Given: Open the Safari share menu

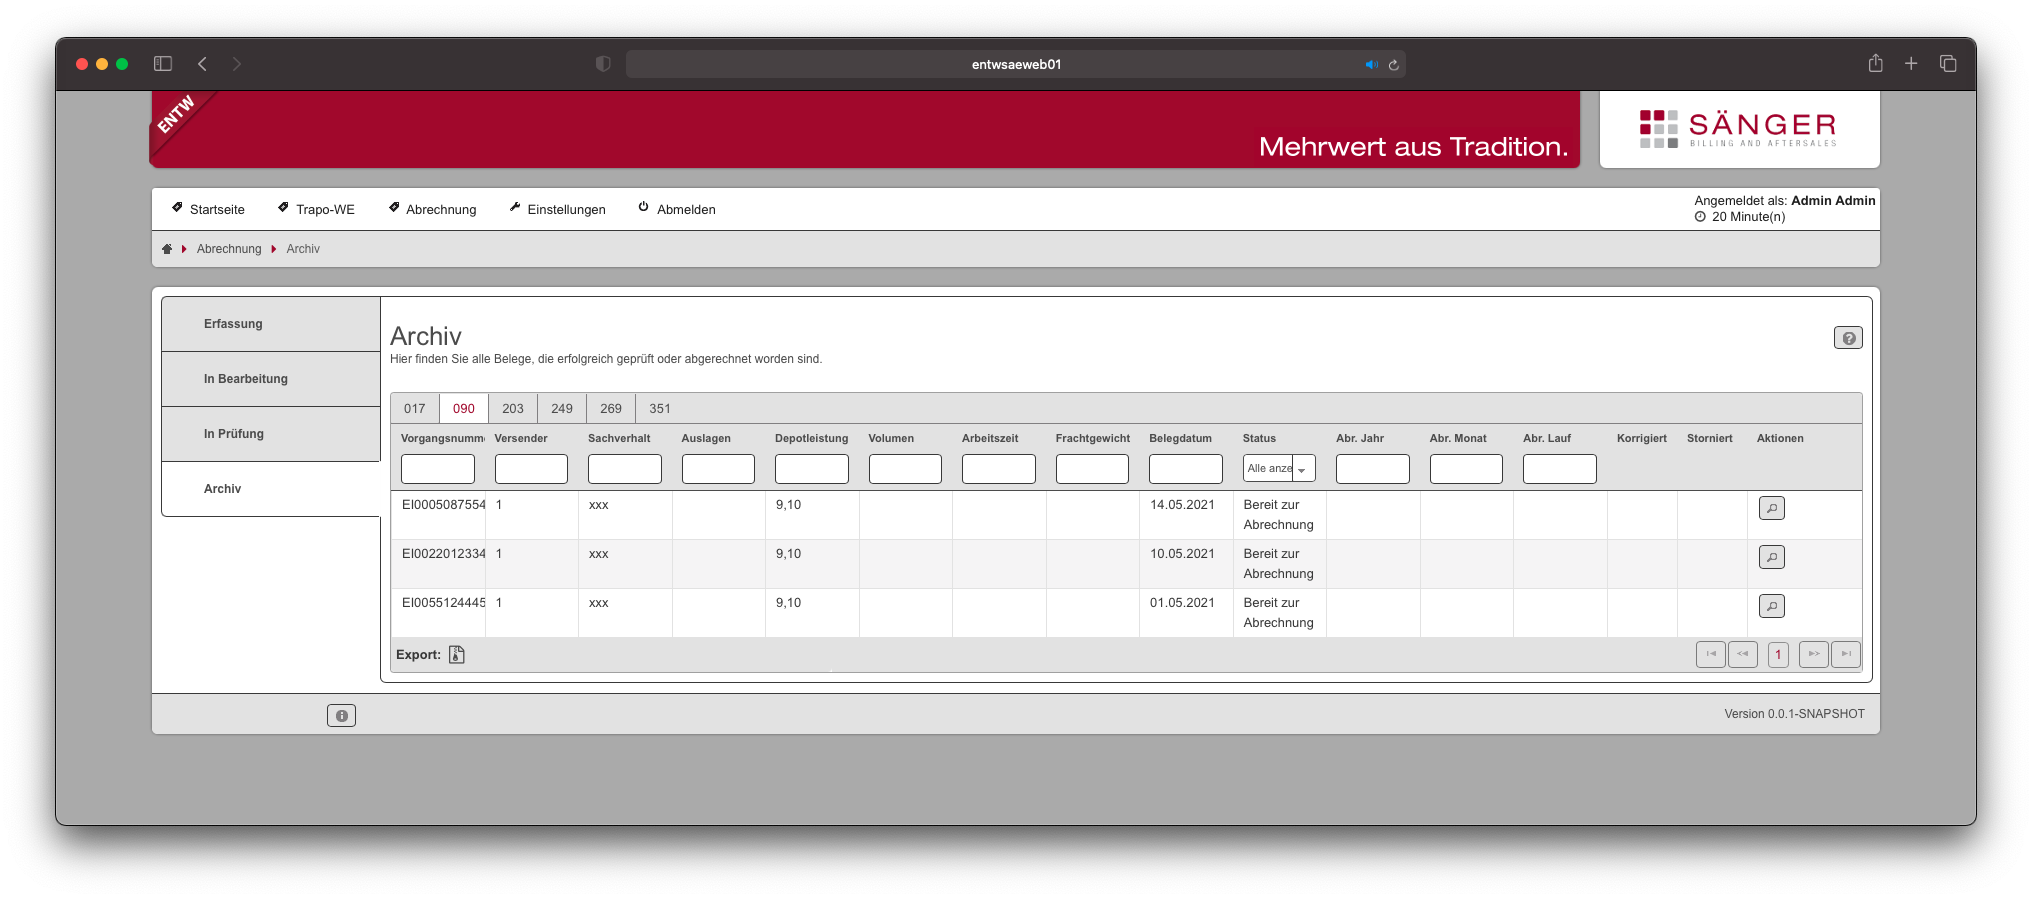Looking at the screenshot, I should point(1875,63).
